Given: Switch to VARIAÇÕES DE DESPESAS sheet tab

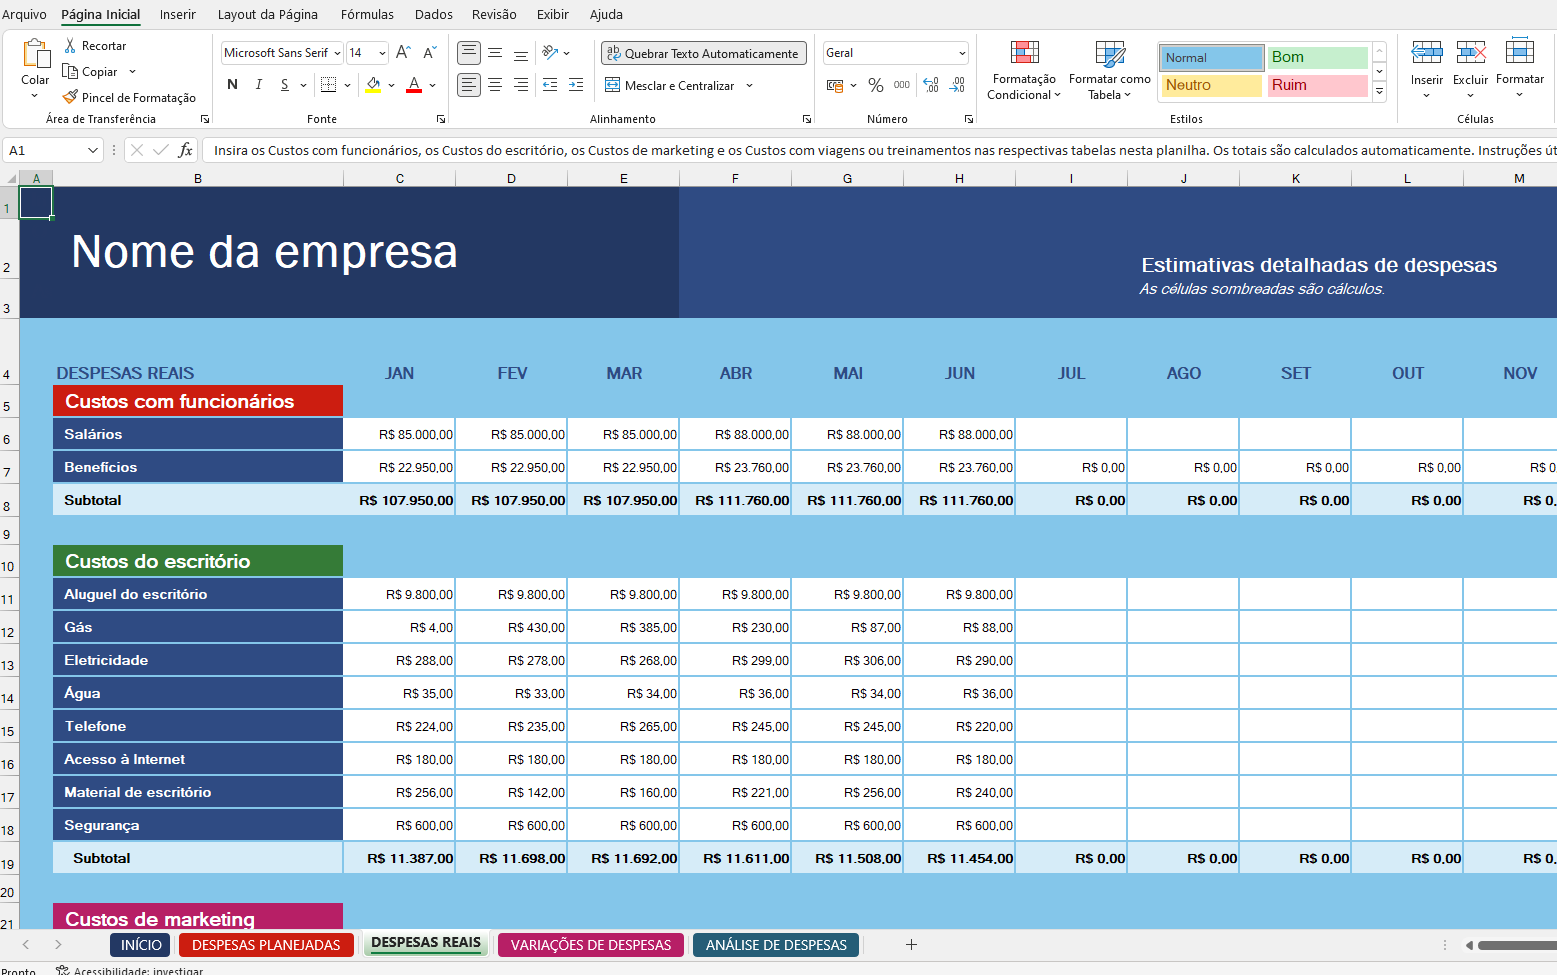Looking at the screenshot, I should click(x=590, y=945).
